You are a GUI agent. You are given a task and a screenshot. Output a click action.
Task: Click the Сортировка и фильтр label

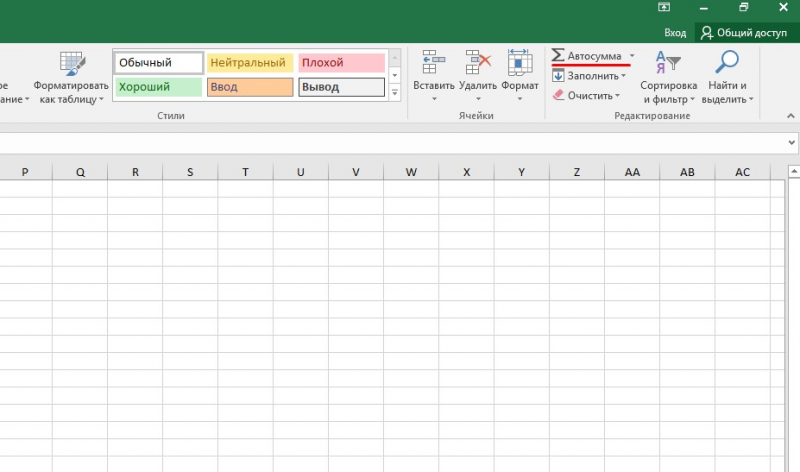click(668, 92)
